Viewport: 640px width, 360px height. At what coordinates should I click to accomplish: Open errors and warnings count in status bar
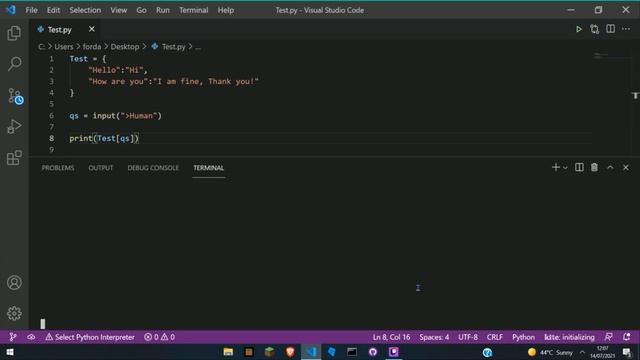tap(159, 337)
